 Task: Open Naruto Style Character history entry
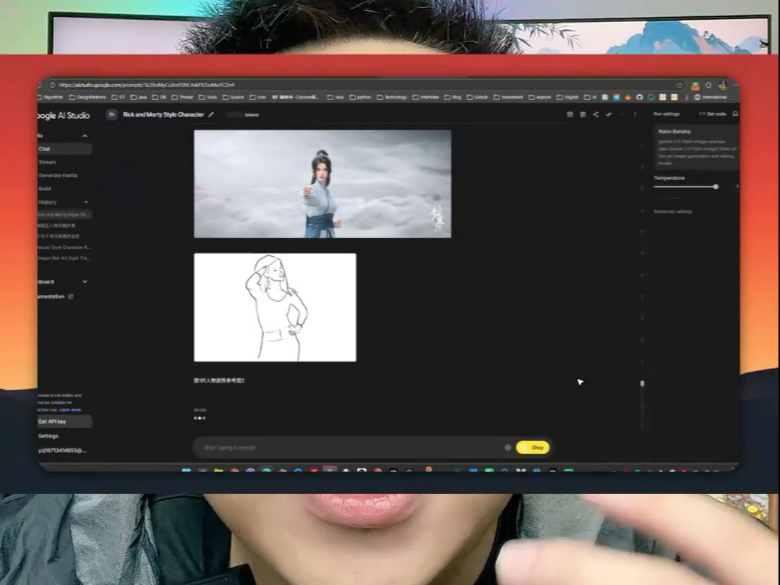tap(65, 247)
